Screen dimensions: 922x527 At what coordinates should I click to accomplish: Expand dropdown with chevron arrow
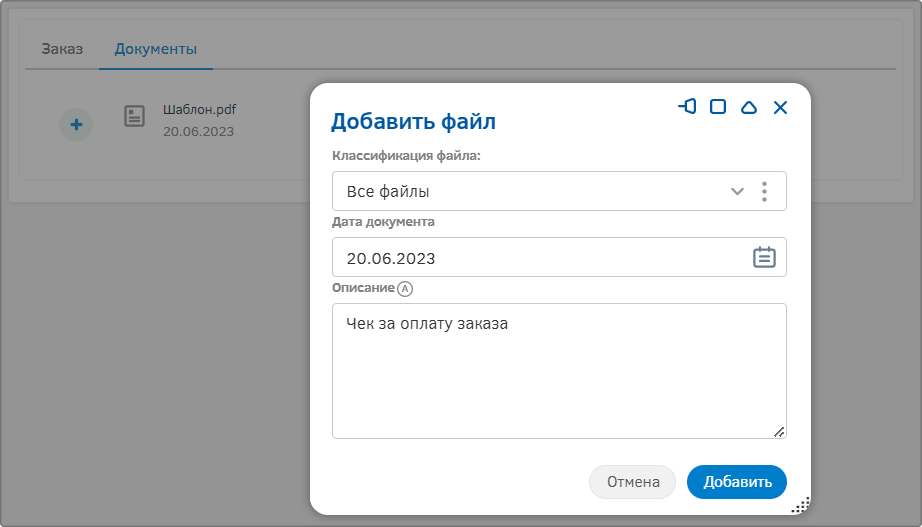tap(737, 191)
